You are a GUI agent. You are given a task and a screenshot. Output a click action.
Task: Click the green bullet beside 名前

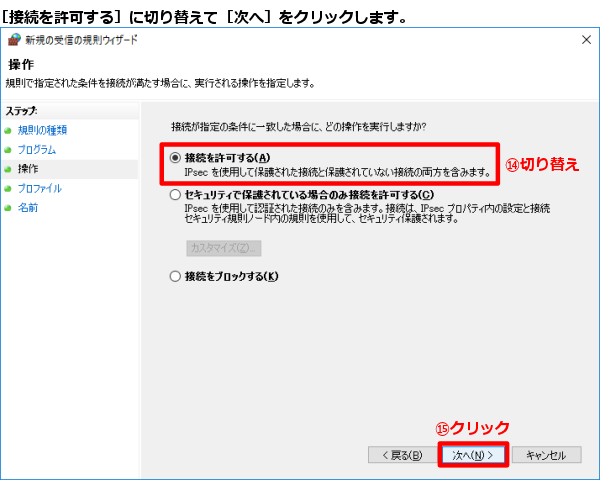coord(8,207)
